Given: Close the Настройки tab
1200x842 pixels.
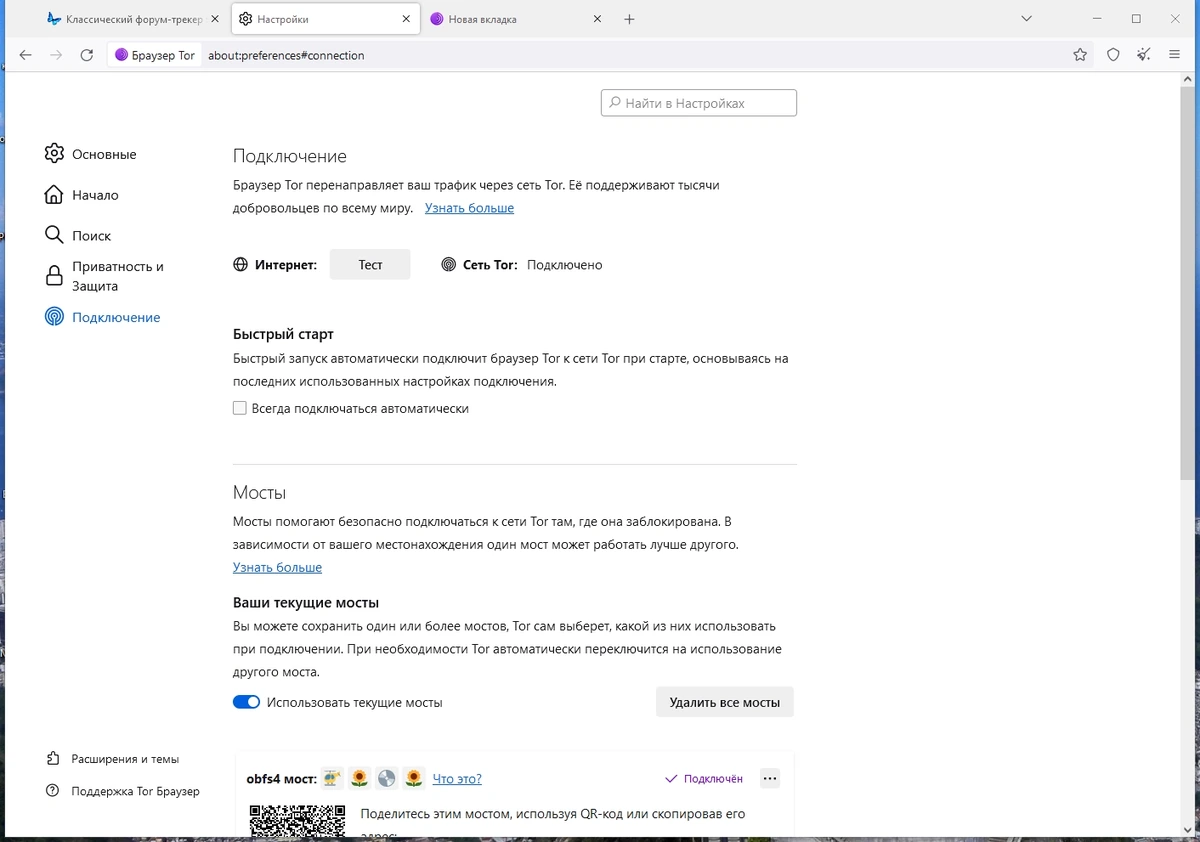Looking at the screenshot, I should tap(406, 19).
